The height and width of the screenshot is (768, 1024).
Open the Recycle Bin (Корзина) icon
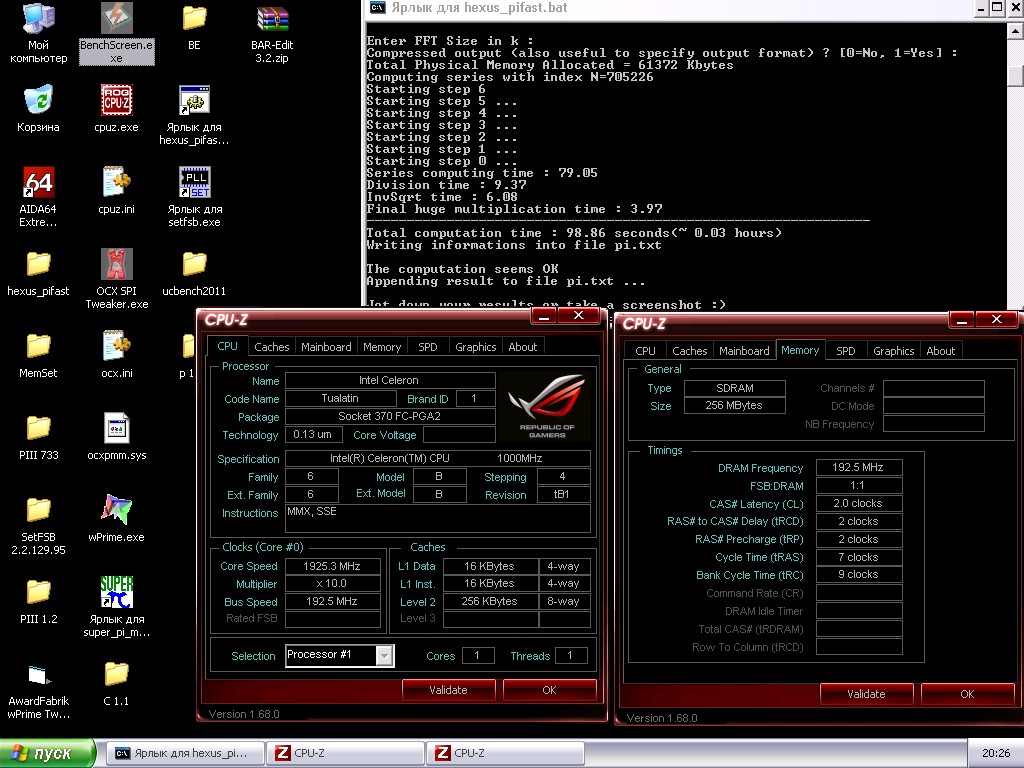(39, 108)
